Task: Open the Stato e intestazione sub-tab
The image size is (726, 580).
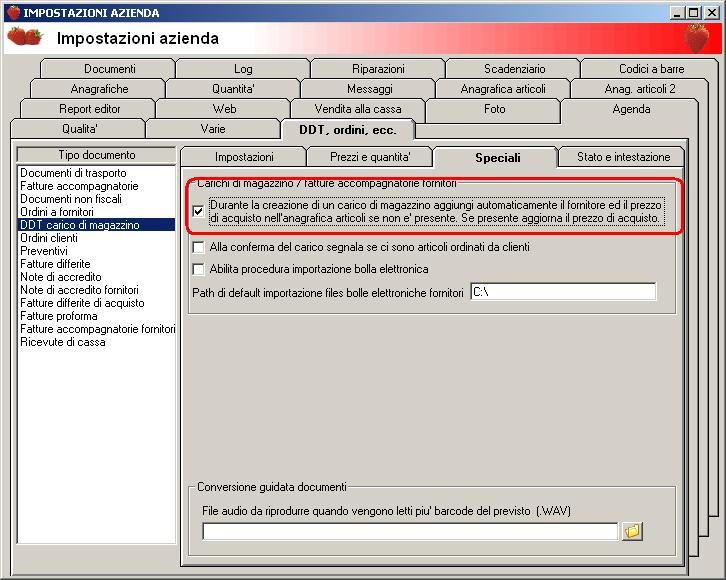Action: coord(623,157)
